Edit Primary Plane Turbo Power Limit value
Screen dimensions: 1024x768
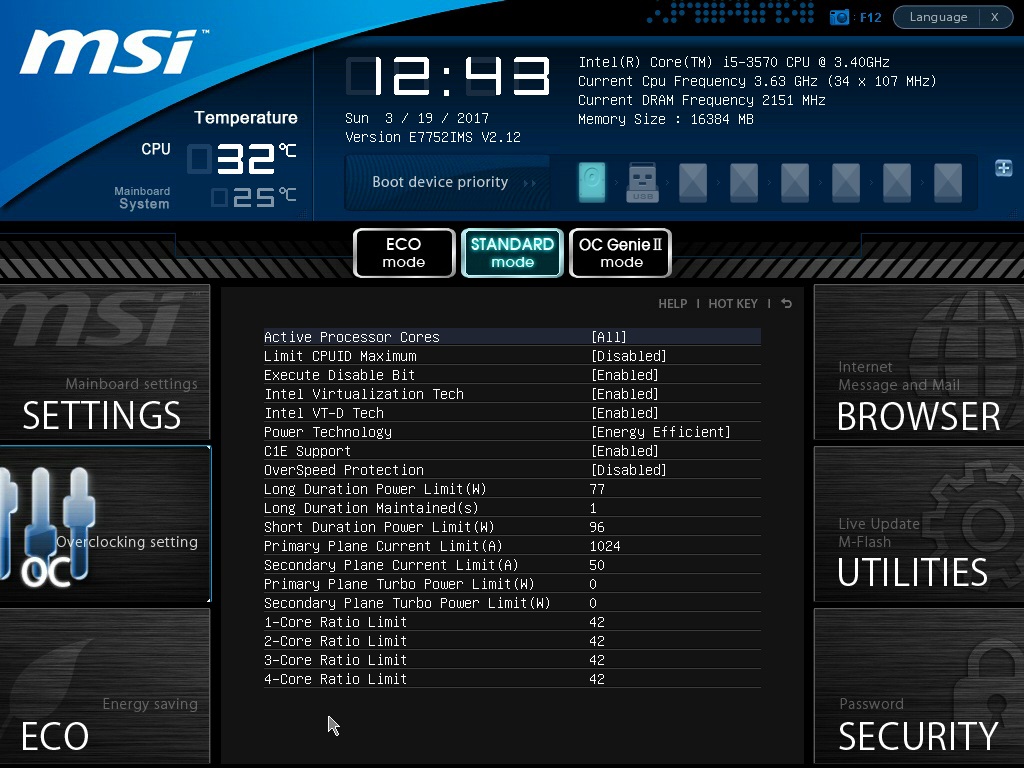click(x=593, y=584)
